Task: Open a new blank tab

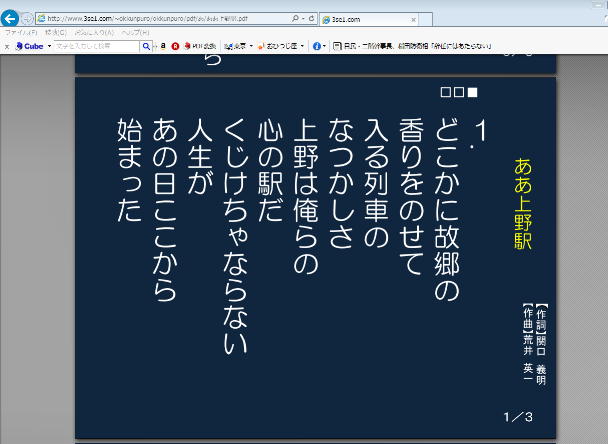Action: 426,19
